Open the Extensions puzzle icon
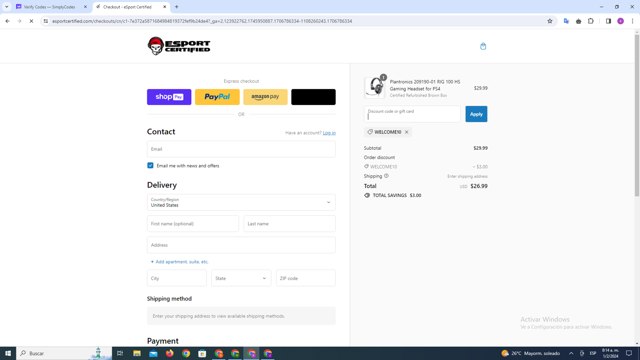This screenshot has width=640, height=360. [x=591, y=21]
